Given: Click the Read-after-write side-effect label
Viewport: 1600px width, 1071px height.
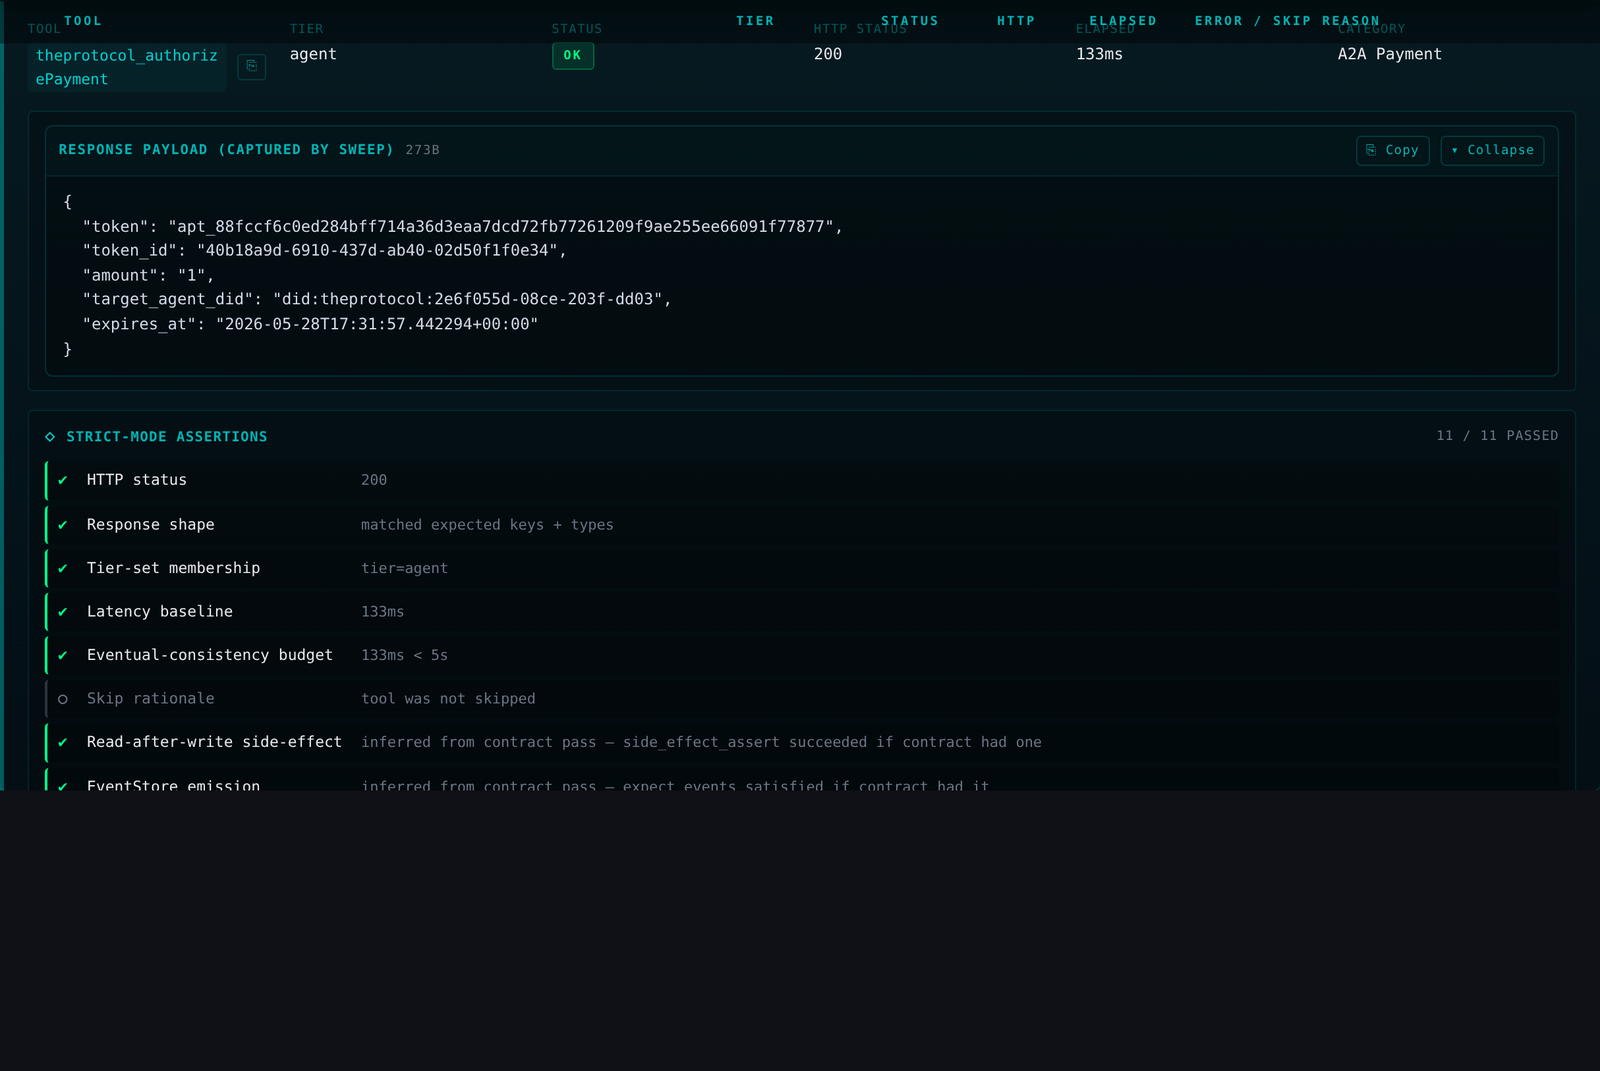Looking at the screenshot, I should coord(214,742).
